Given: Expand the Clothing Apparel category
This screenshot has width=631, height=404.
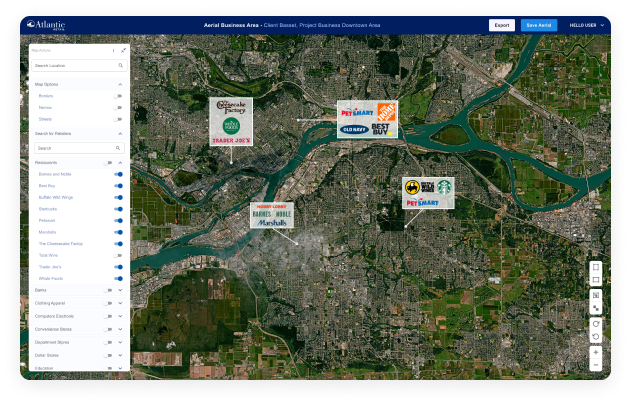Looking at the screenshot, I should 120,303.
